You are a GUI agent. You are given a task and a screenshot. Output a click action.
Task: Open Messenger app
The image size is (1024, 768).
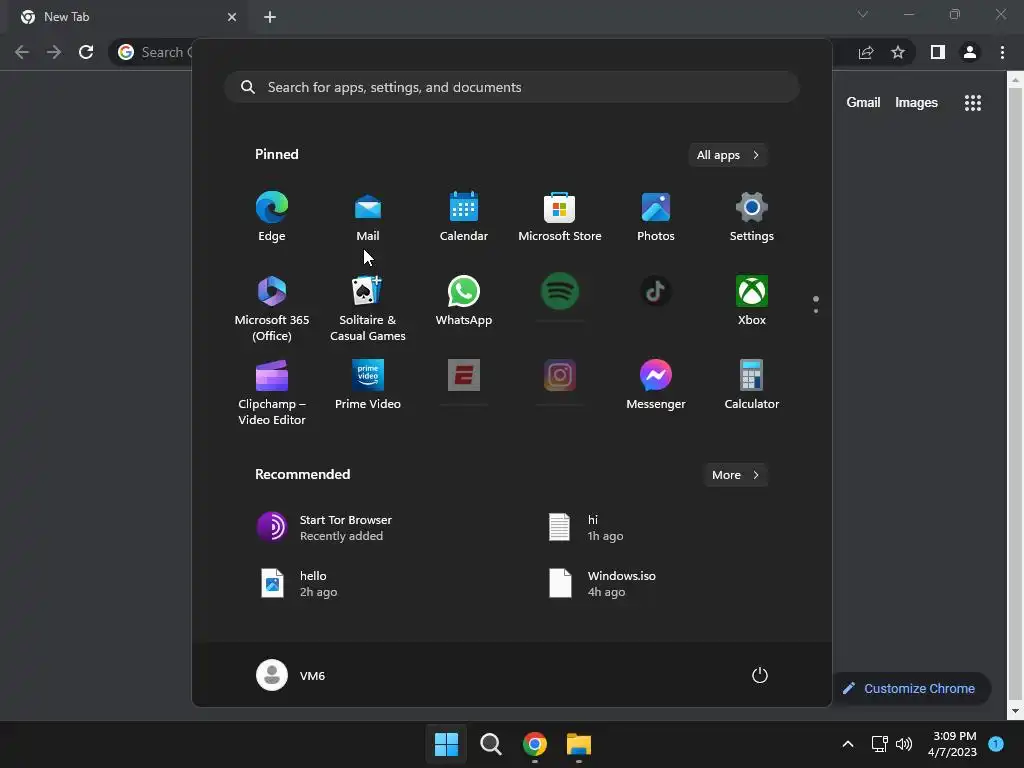tap(656, 385)
